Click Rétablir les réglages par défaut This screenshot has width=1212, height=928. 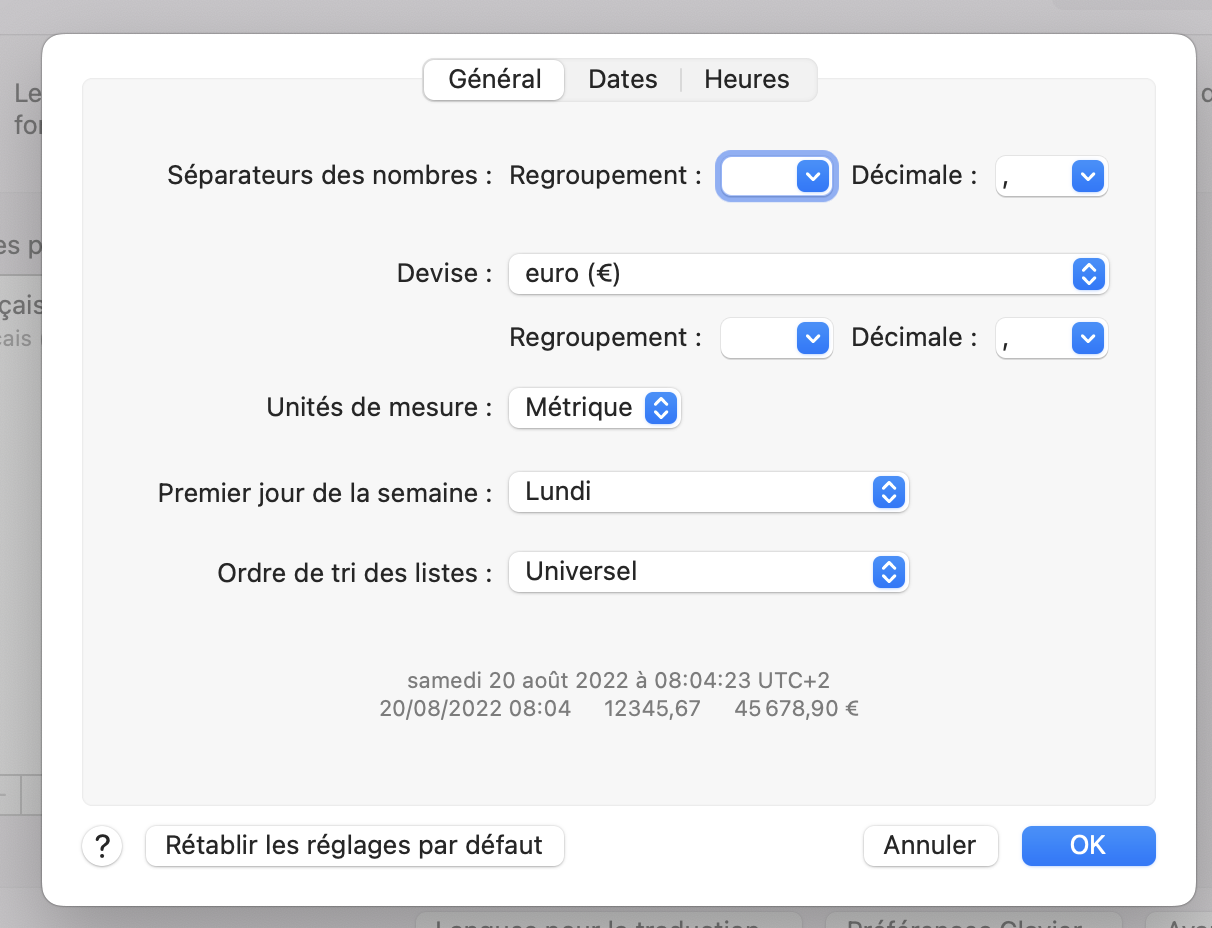coord(354,845)
